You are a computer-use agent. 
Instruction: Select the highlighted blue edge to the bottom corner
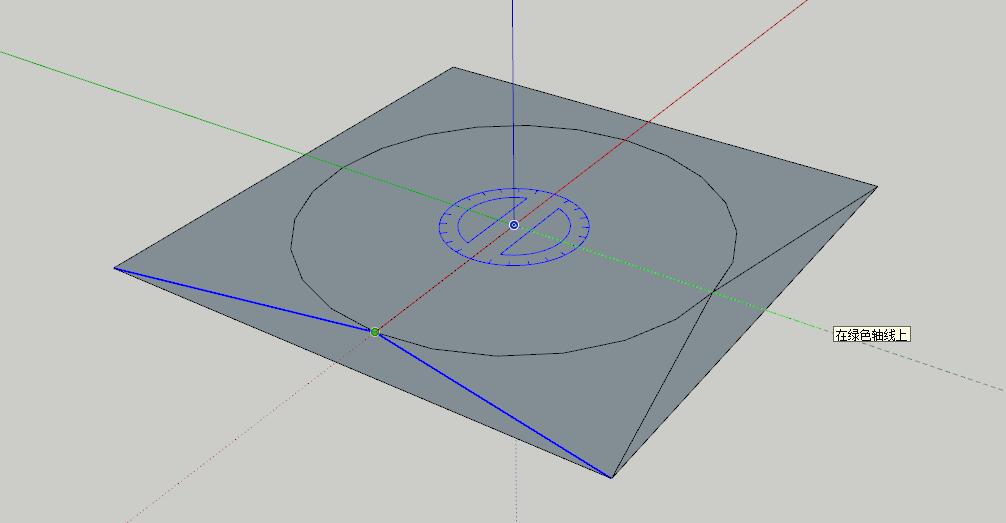493,404
